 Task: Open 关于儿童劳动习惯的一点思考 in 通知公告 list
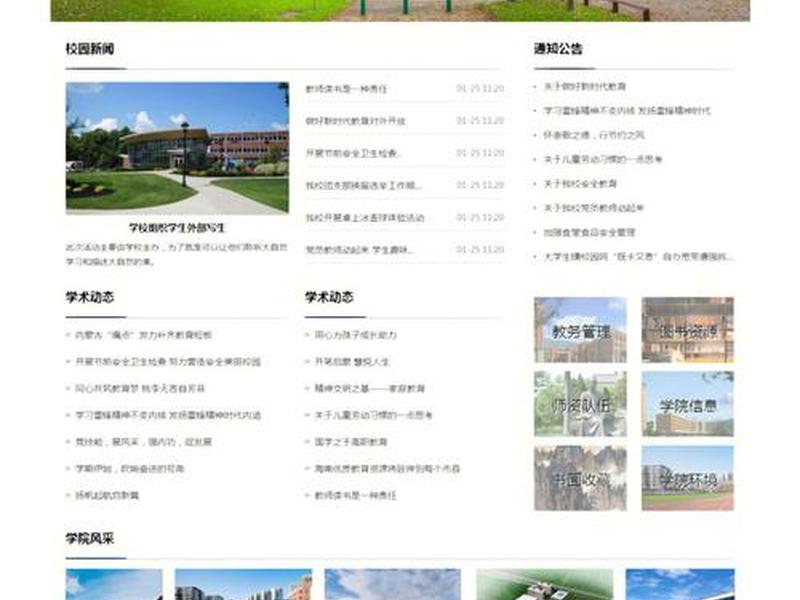click(x=603, y=160)
